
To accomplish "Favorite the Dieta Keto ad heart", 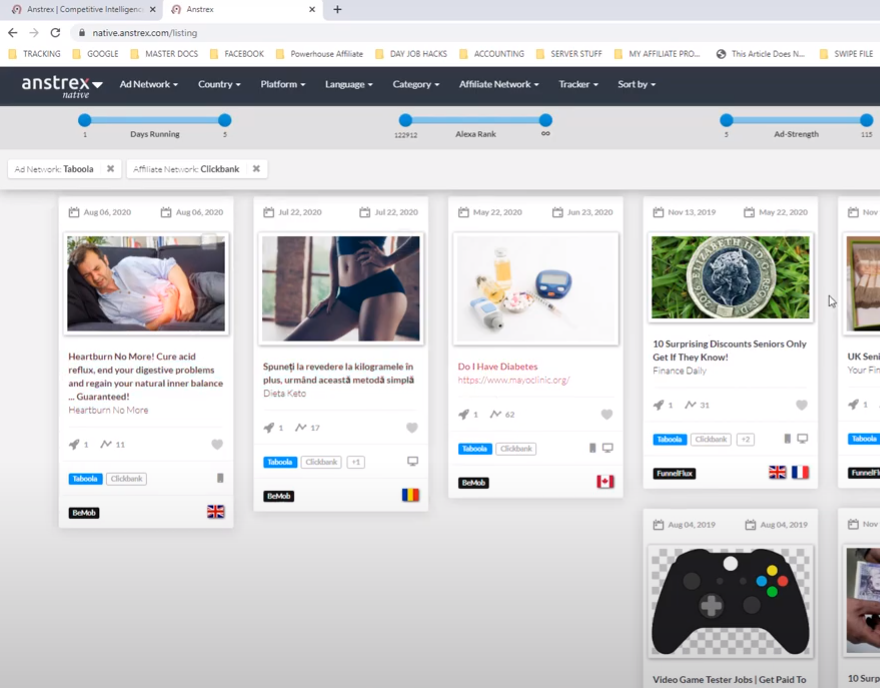I will 412,428.
